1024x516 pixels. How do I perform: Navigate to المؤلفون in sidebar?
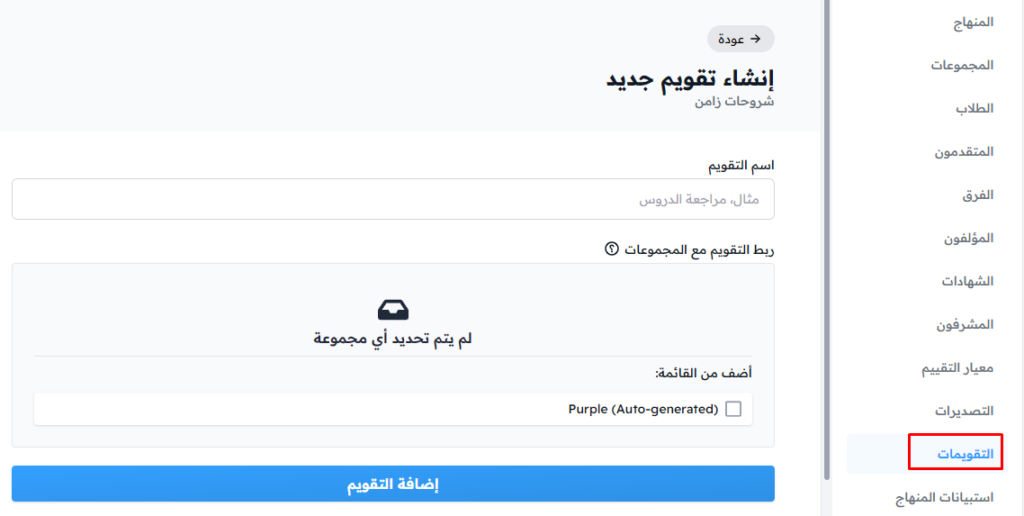968,238
